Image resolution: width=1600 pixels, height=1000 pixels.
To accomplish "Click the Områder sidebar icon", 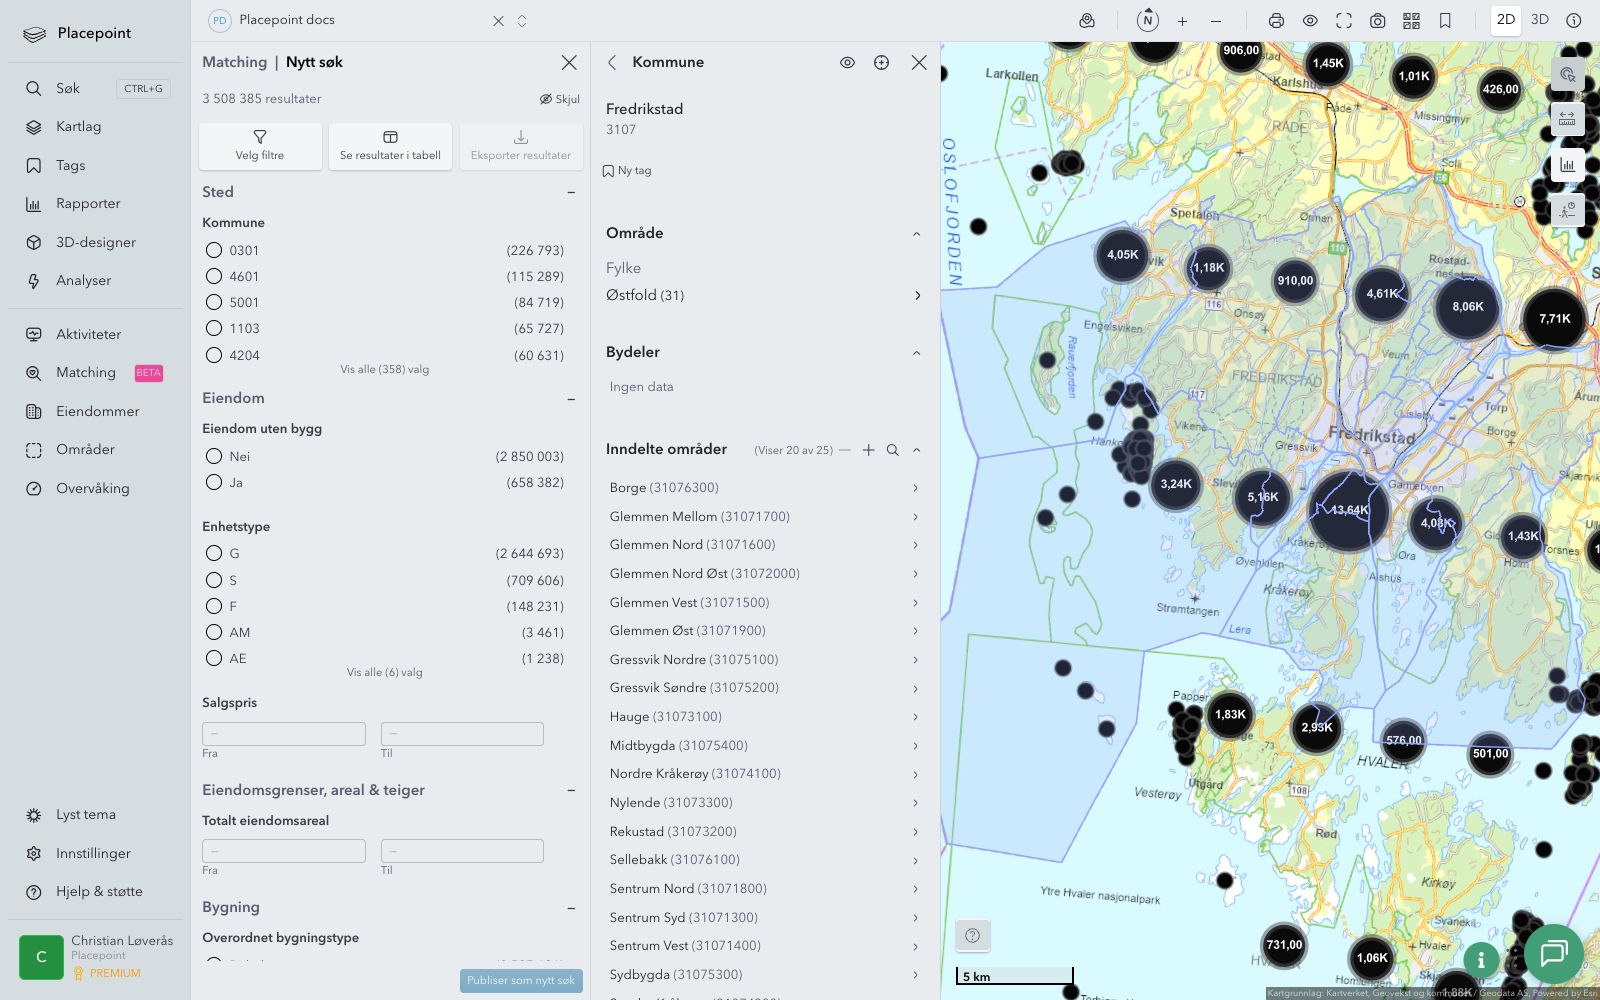I will pos(34,450).
